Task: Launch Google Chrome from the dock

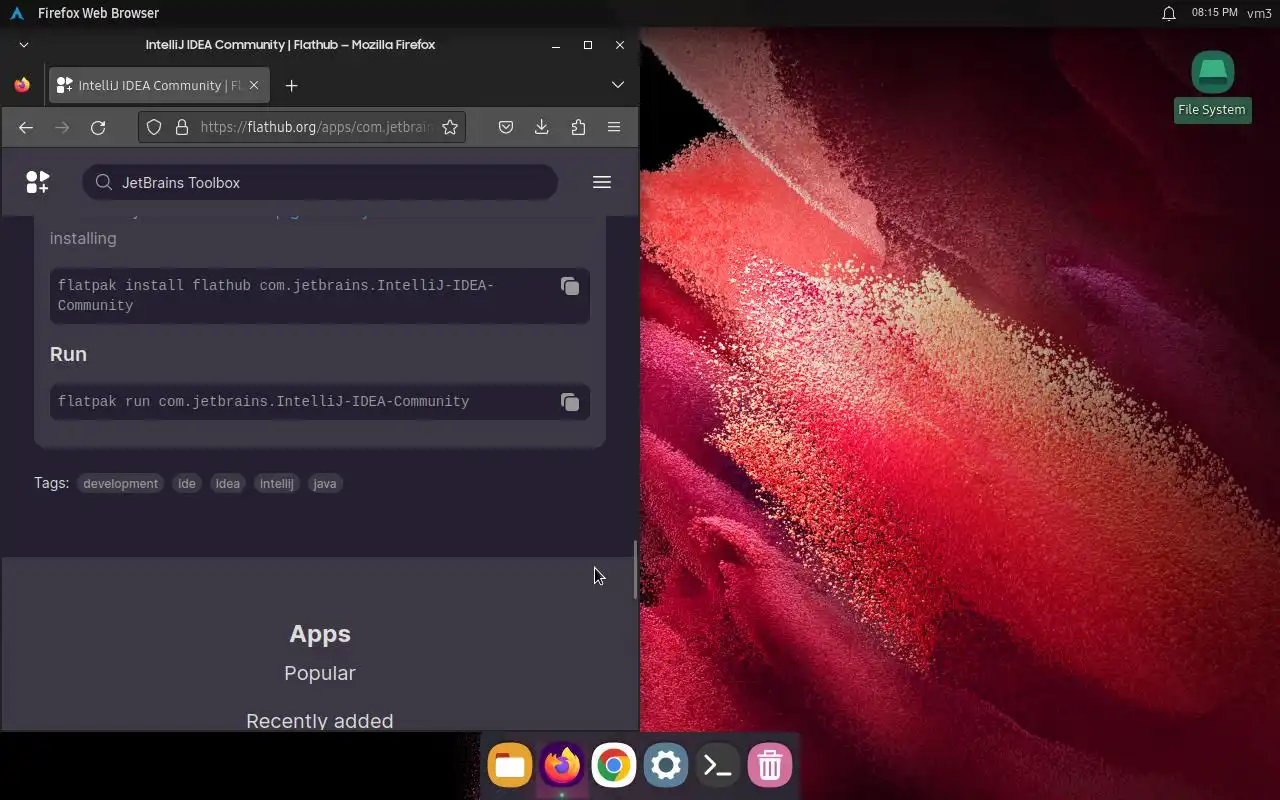Action: pos(614,766)
